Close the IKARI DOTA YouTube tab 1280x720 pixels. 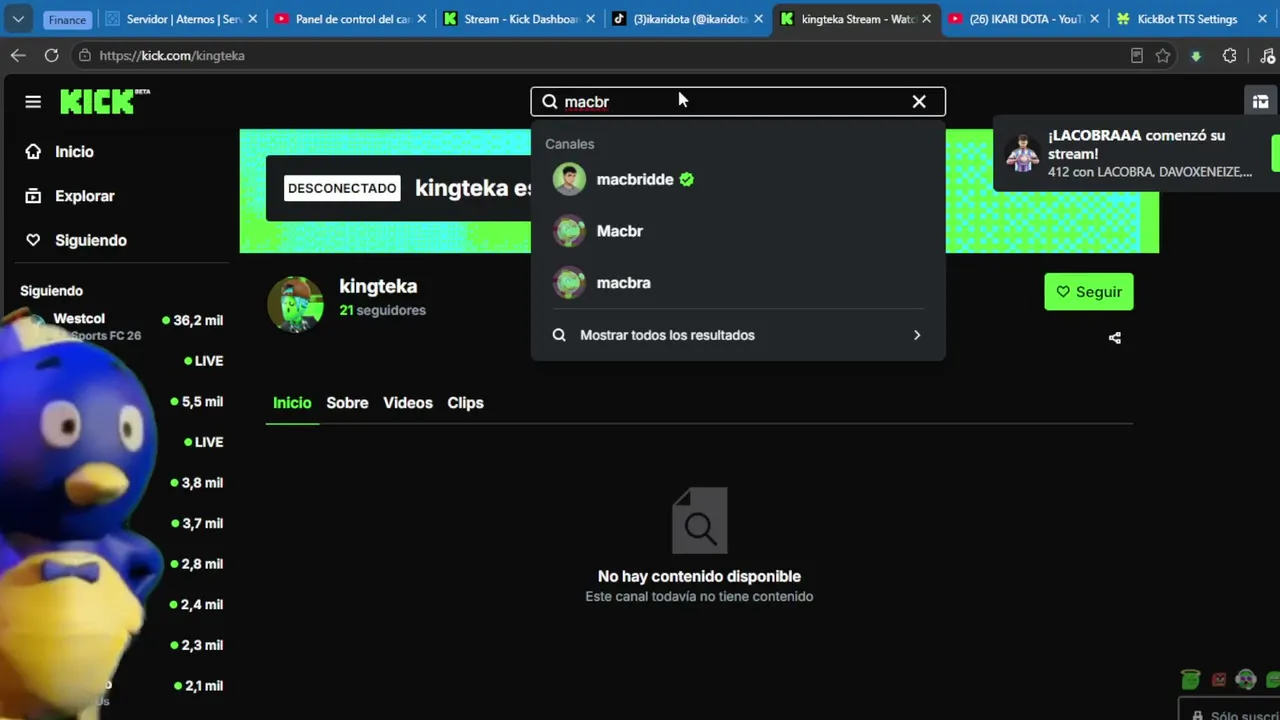[x=1096, y=19]
